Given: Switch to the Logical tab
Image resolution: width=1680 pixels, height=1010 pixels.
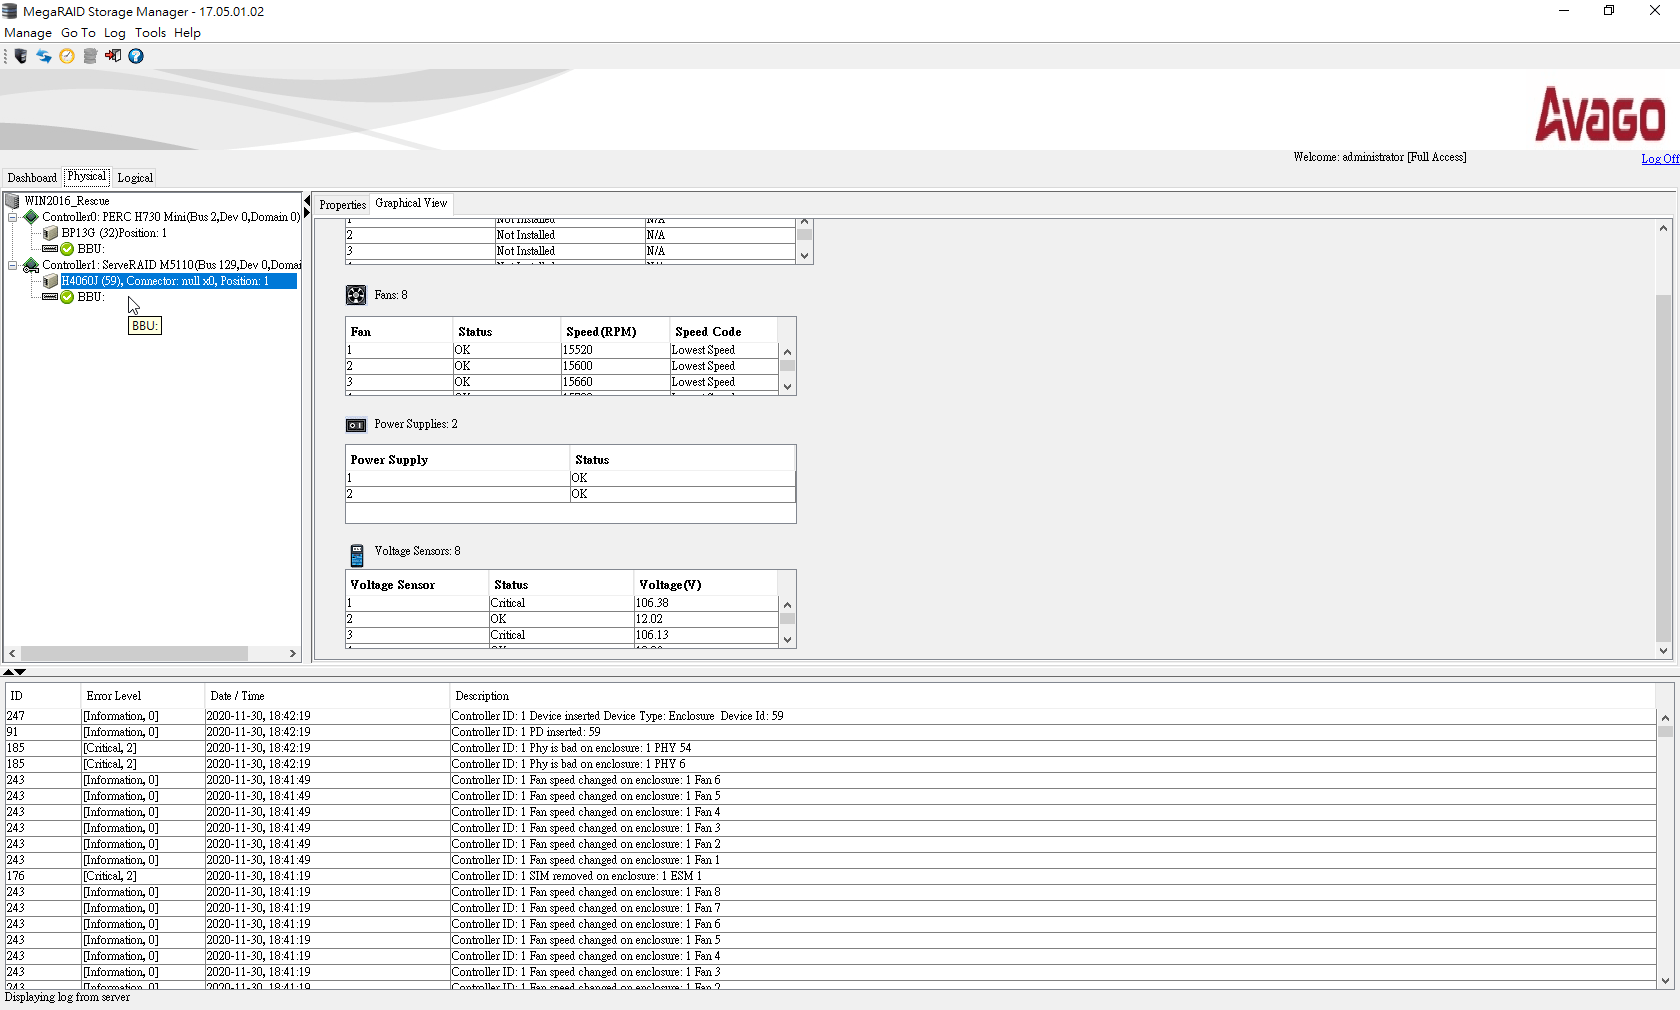Looking at the screenshot, I should point(135,178).
